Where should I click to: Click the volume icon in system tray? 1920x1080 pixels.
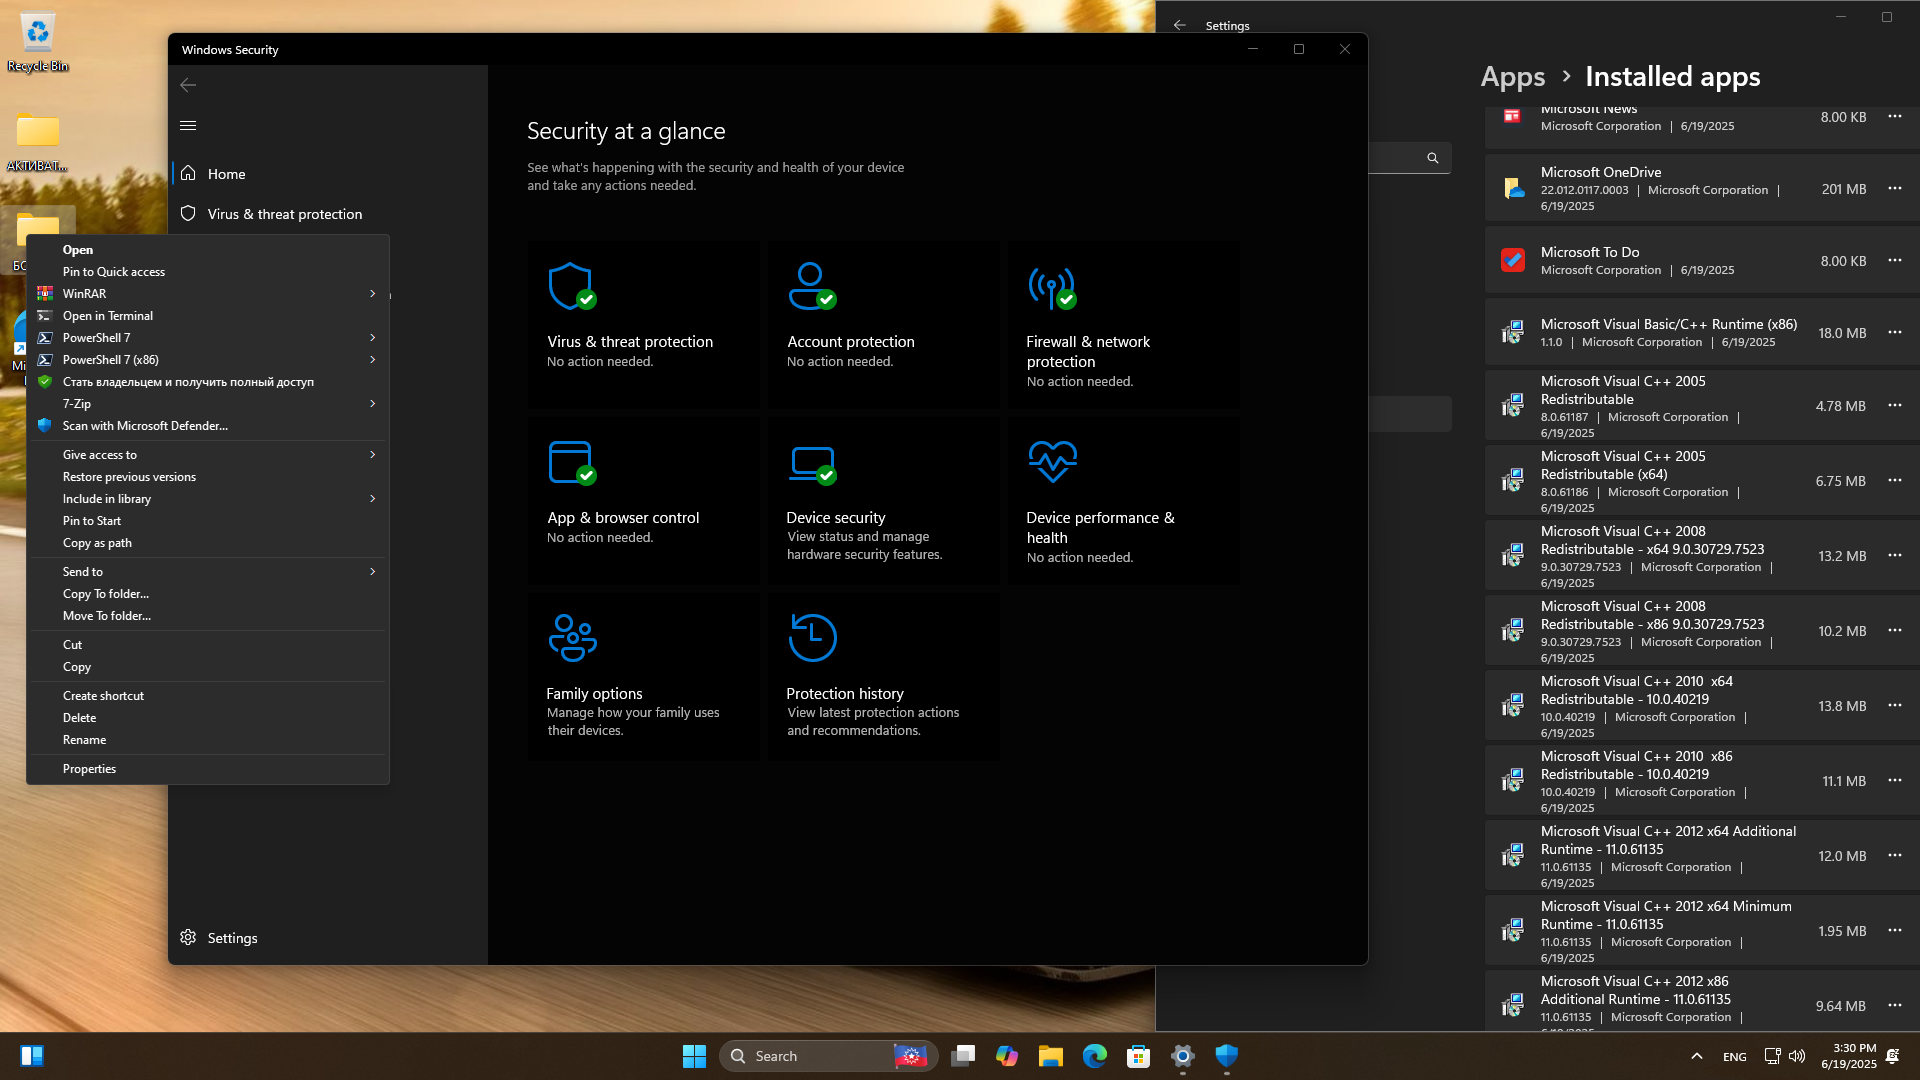(1797, 1056)
